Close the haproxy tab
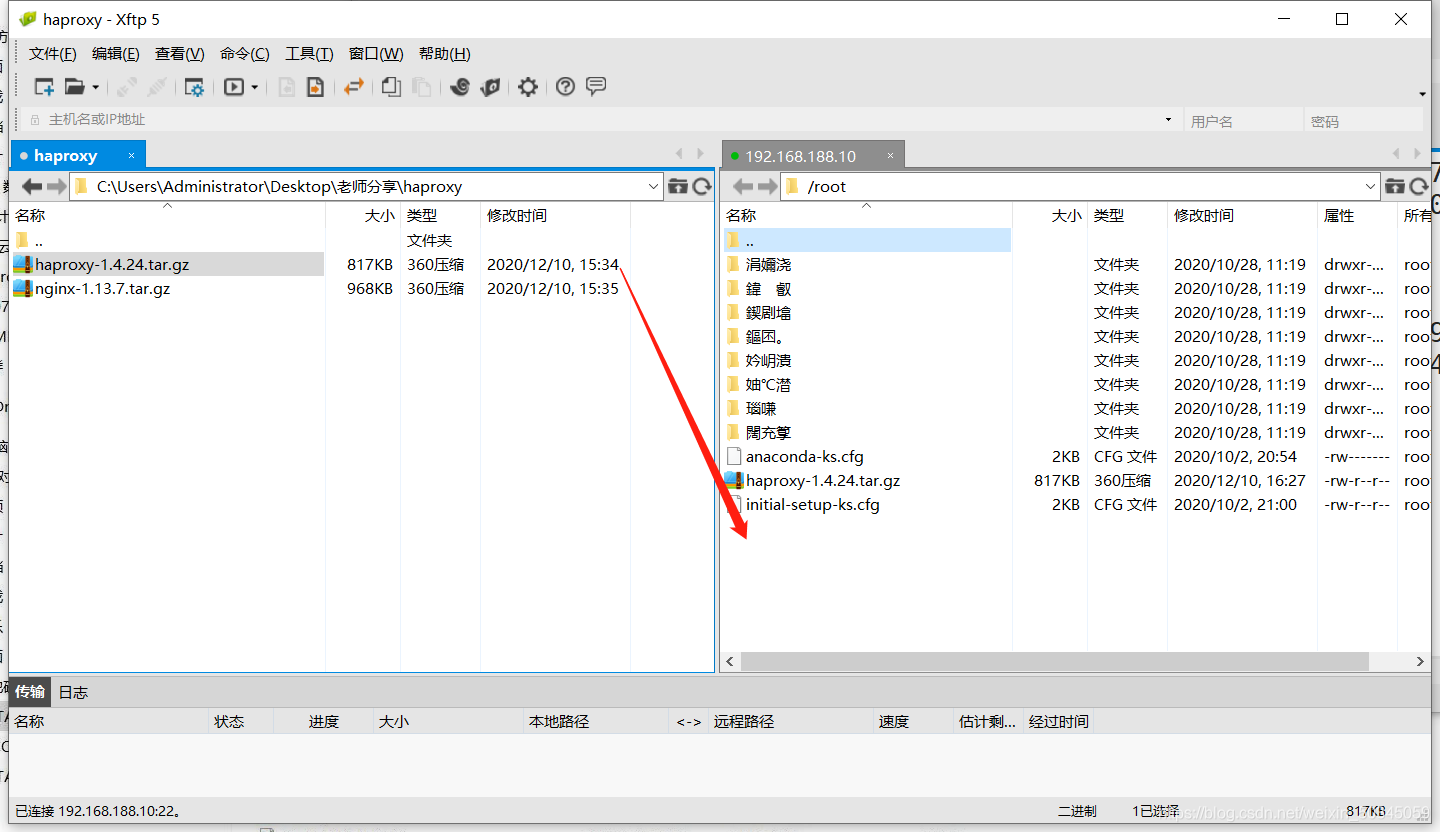Screen dimensions: 1440x832 (x=131, y=155)
